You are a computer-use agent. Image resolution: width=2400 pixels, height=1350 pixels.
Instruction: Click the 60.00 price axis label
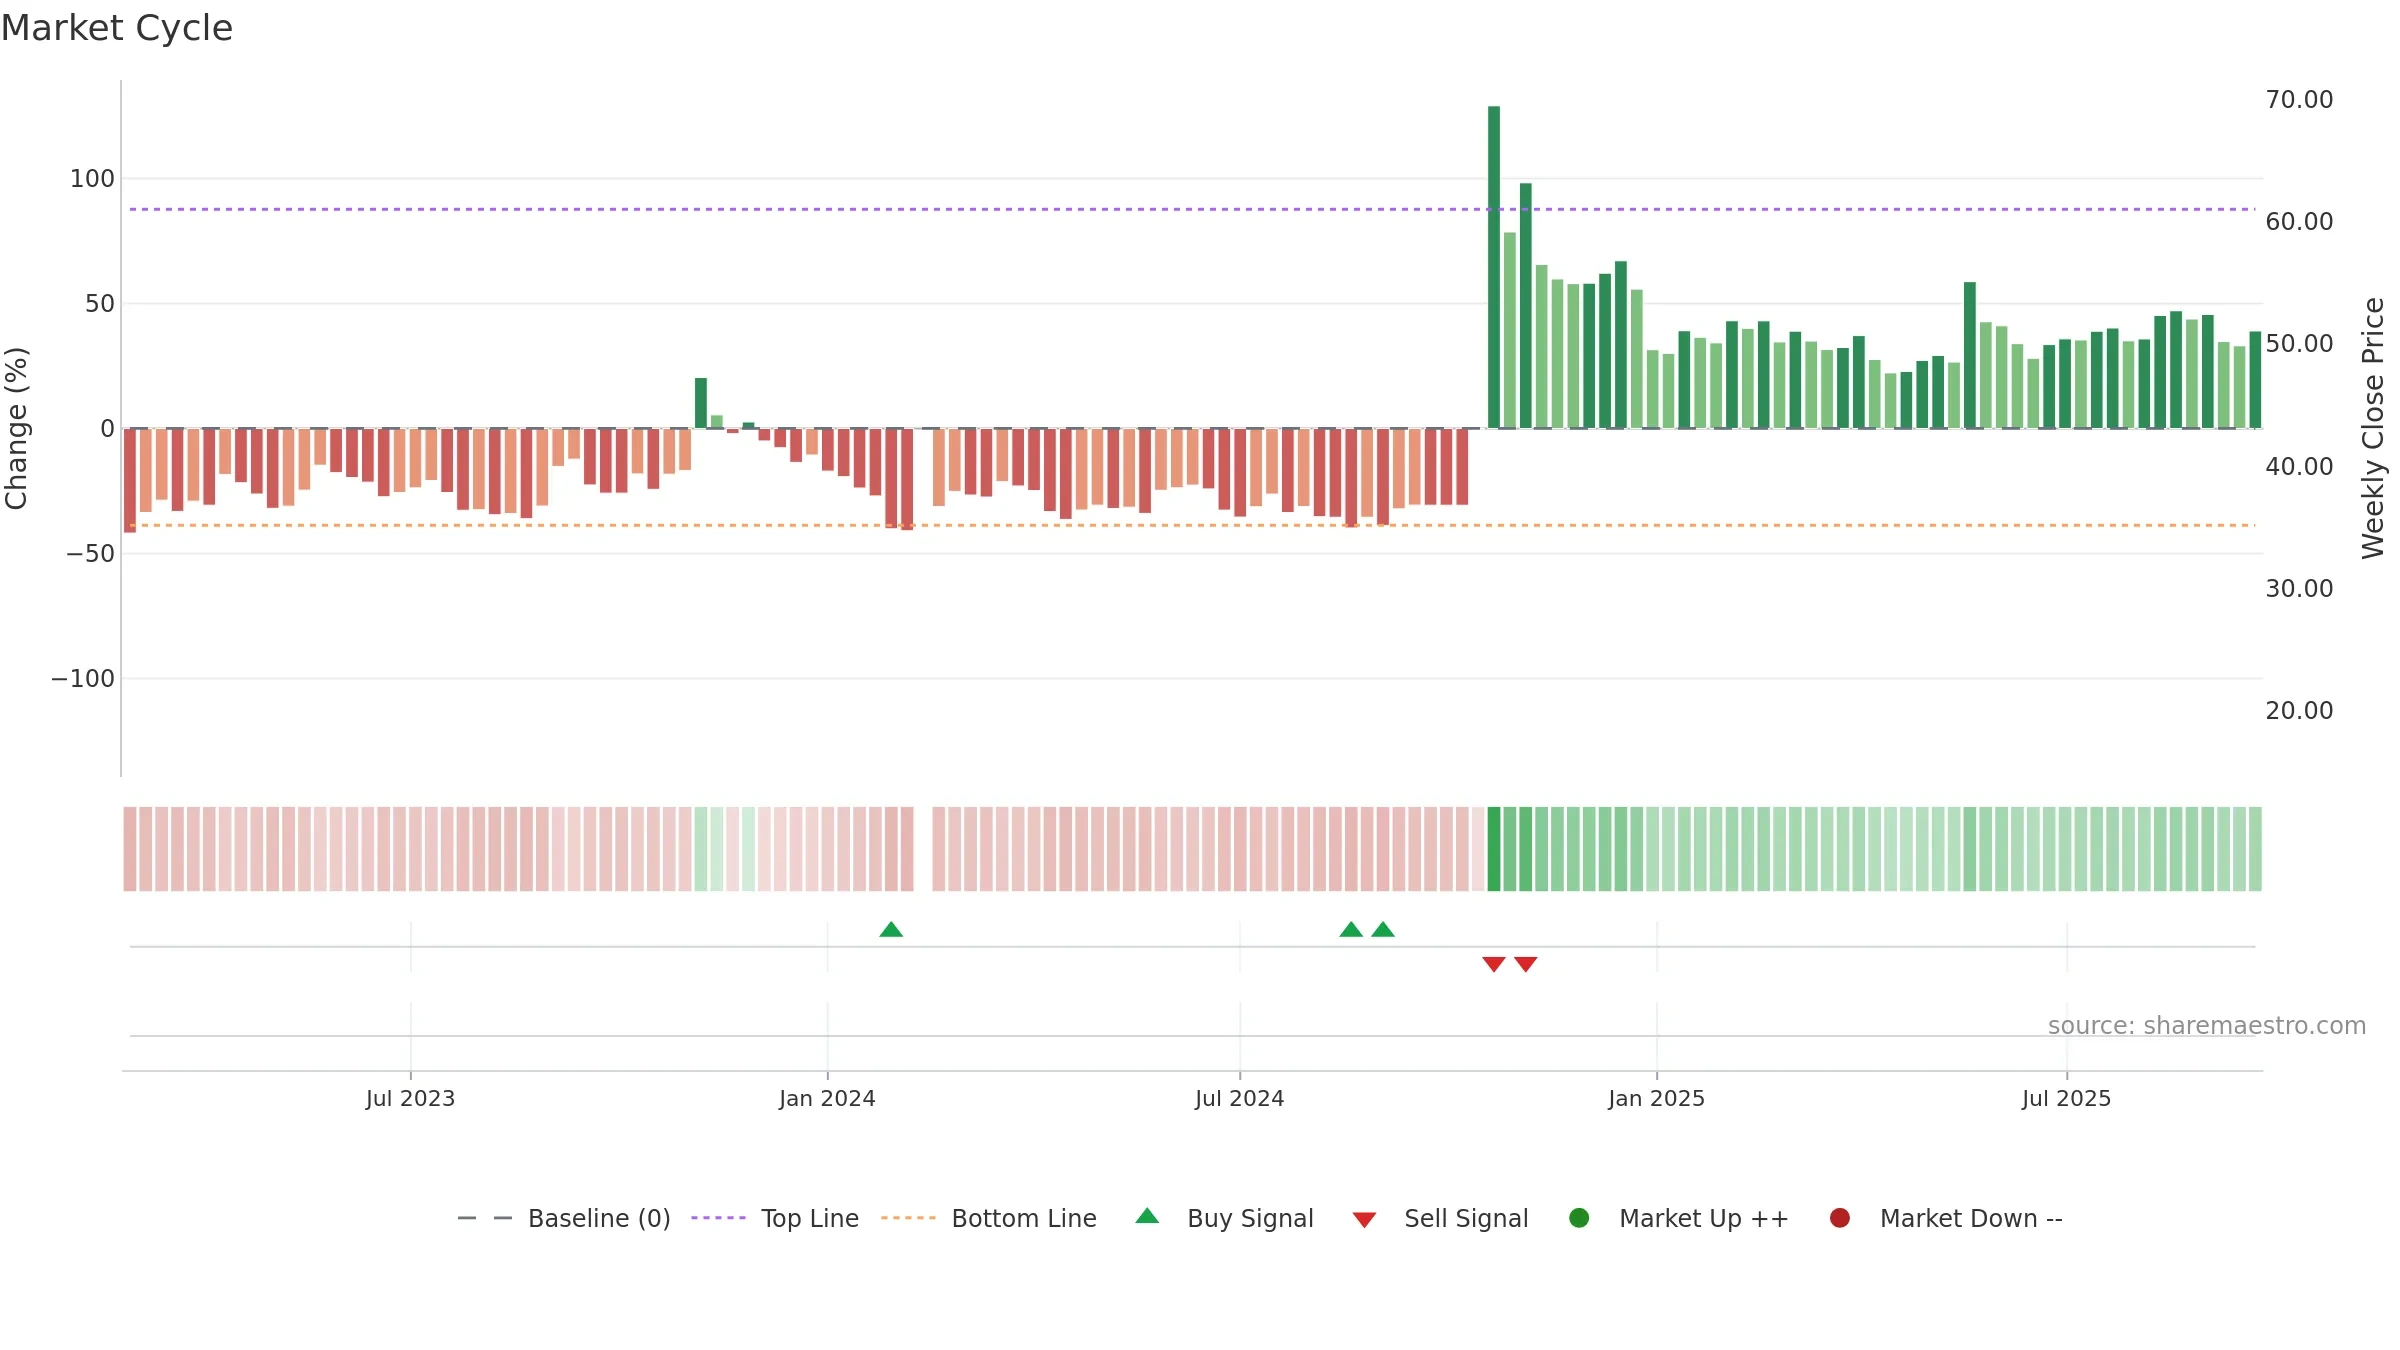(x=2299, y=222)
